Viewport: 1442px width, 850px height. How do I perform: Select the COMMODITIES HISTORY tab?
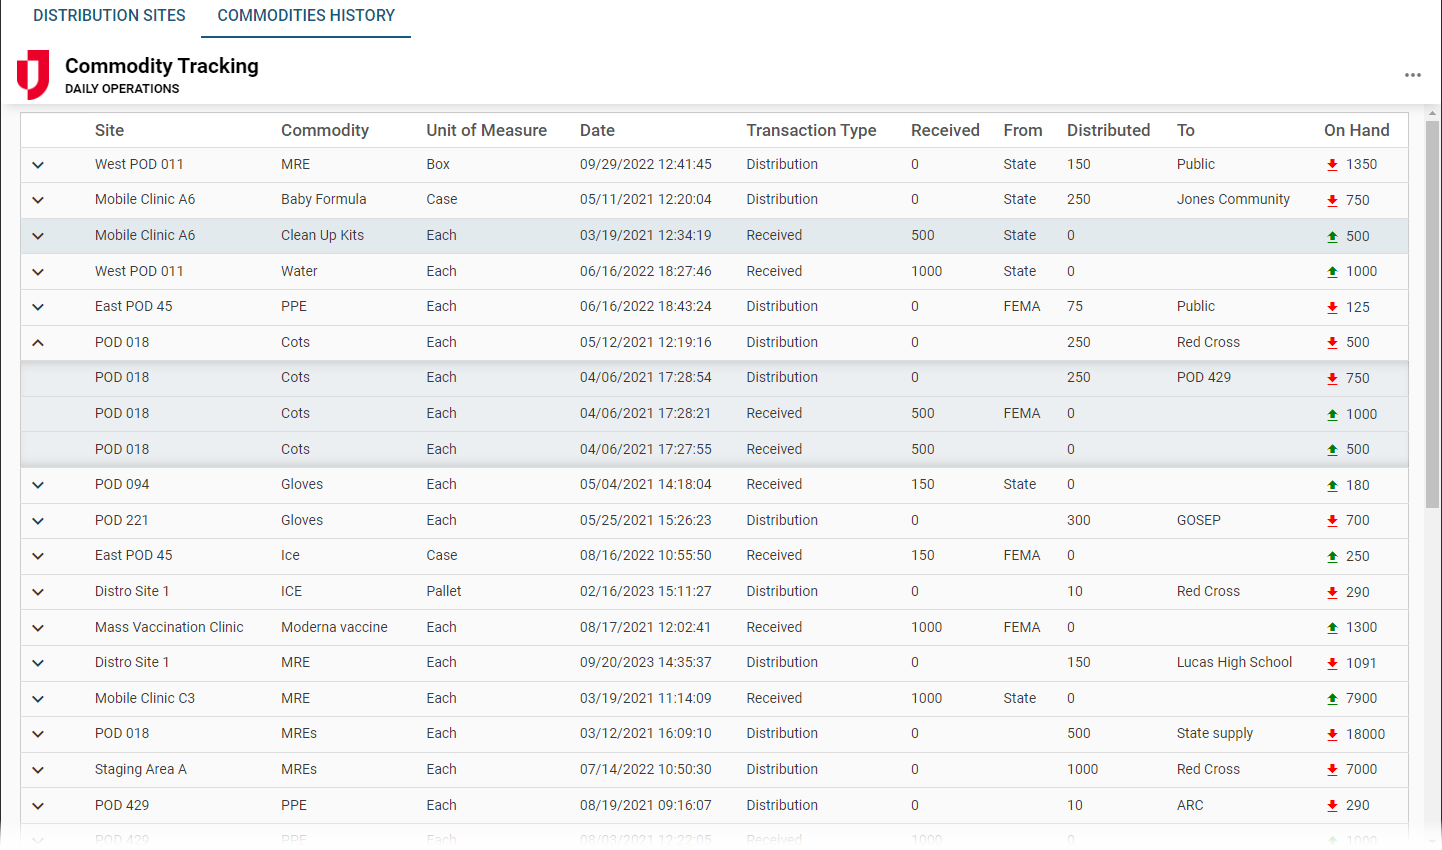305,15
